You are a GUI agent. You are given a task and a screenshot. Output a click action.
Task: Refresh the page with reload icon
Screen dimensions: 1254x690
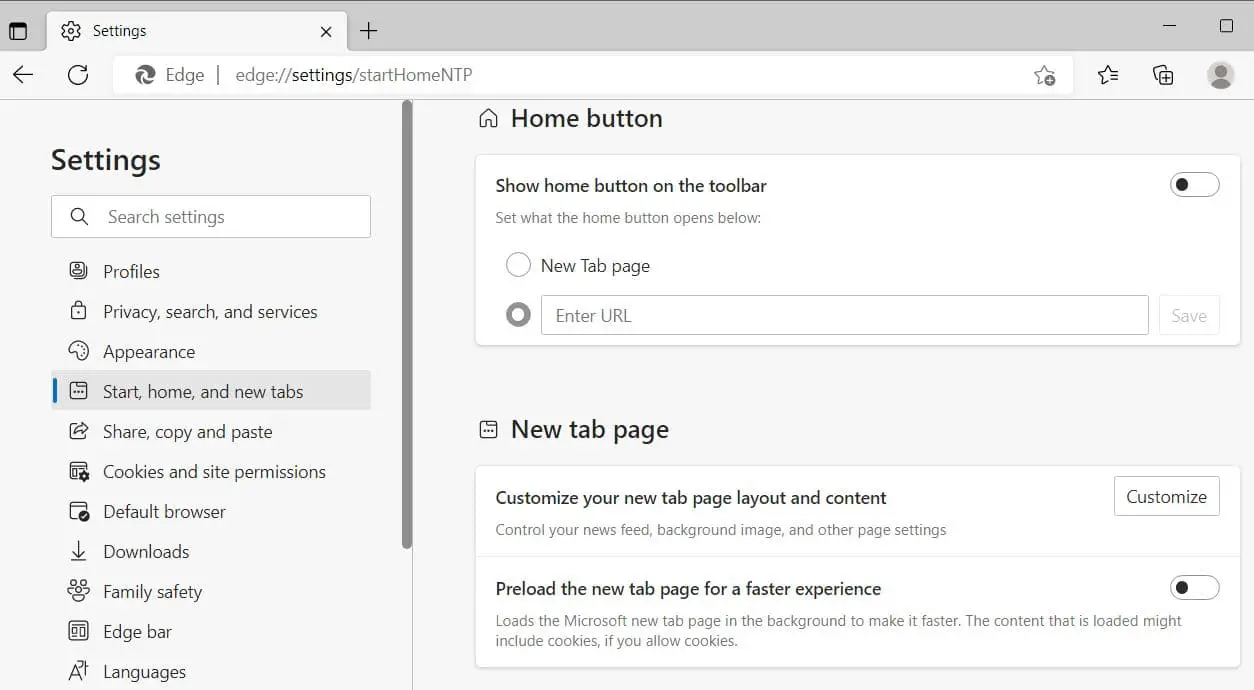(x=78, y=75)
